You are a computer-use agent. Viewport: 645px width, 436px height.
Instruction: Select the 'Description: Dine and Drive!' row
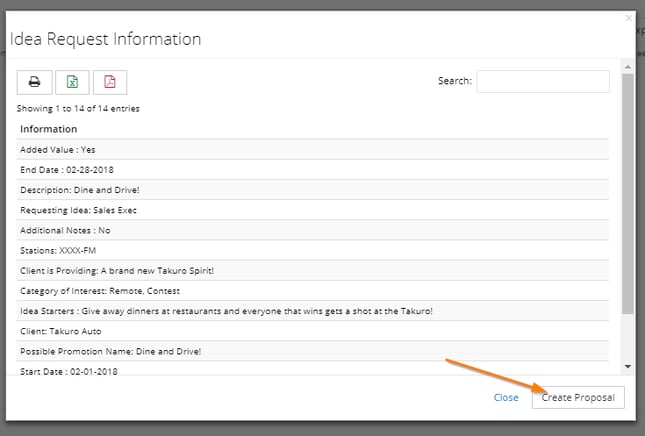click(313, 190)
